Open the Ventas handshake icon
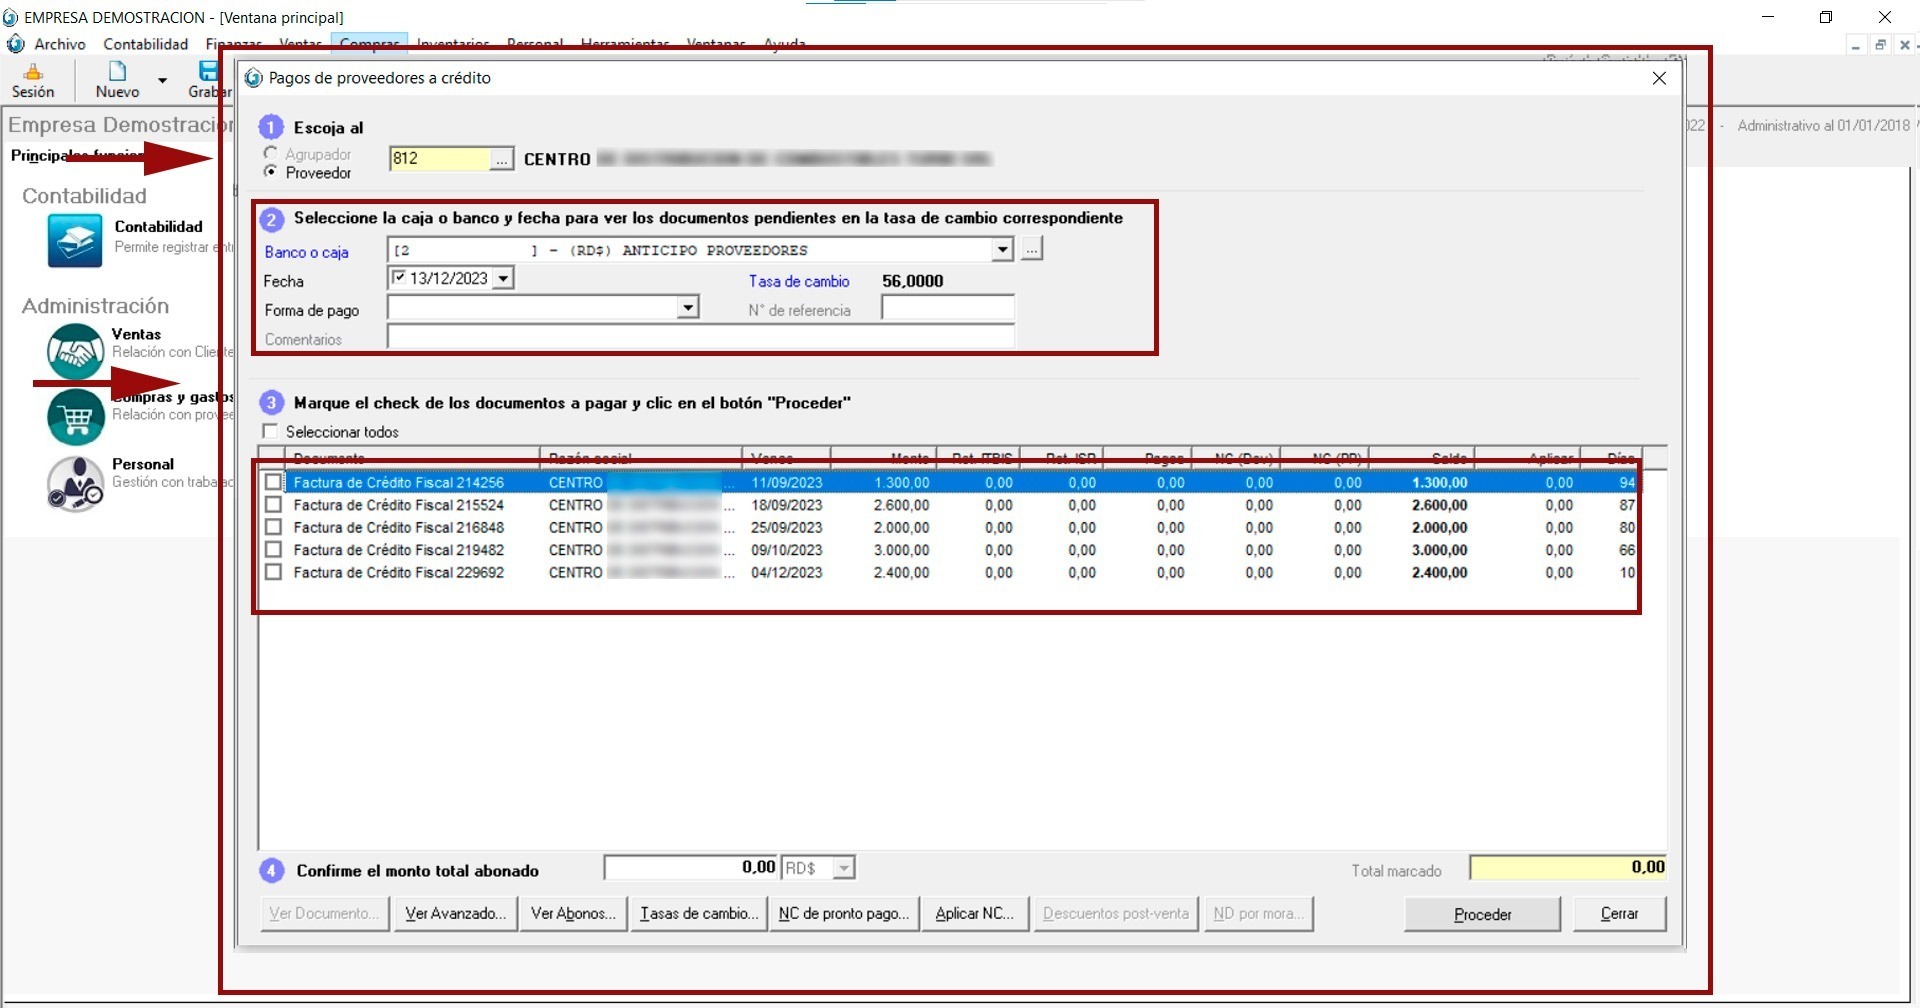Viewport: 1920px width, 1008px height. (75, 351)
